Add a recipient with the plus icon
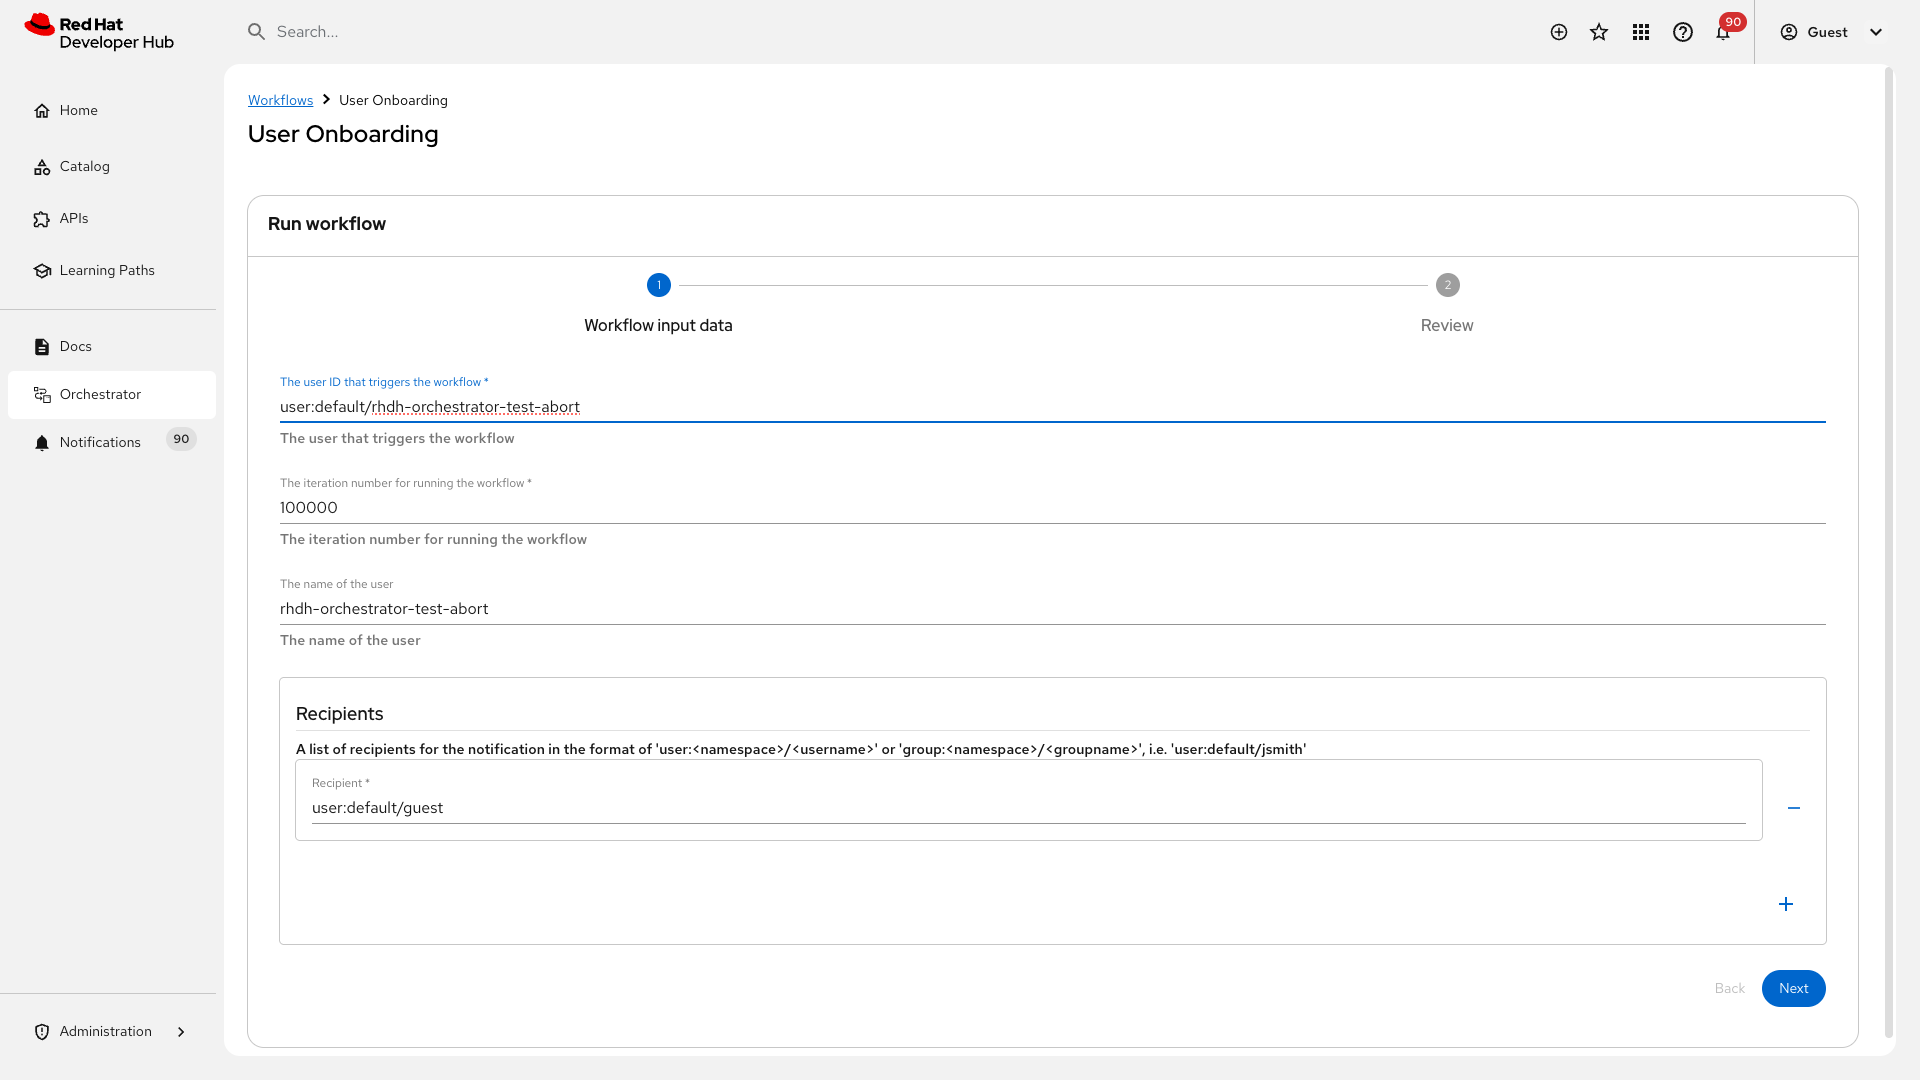The width and height of the screenshot is (1920, 1080). click(1786, 904)
